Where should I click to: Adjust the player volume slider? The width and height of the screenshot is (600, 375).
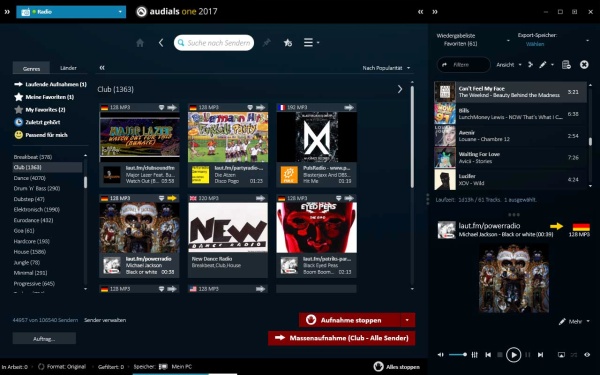point(458,355)
